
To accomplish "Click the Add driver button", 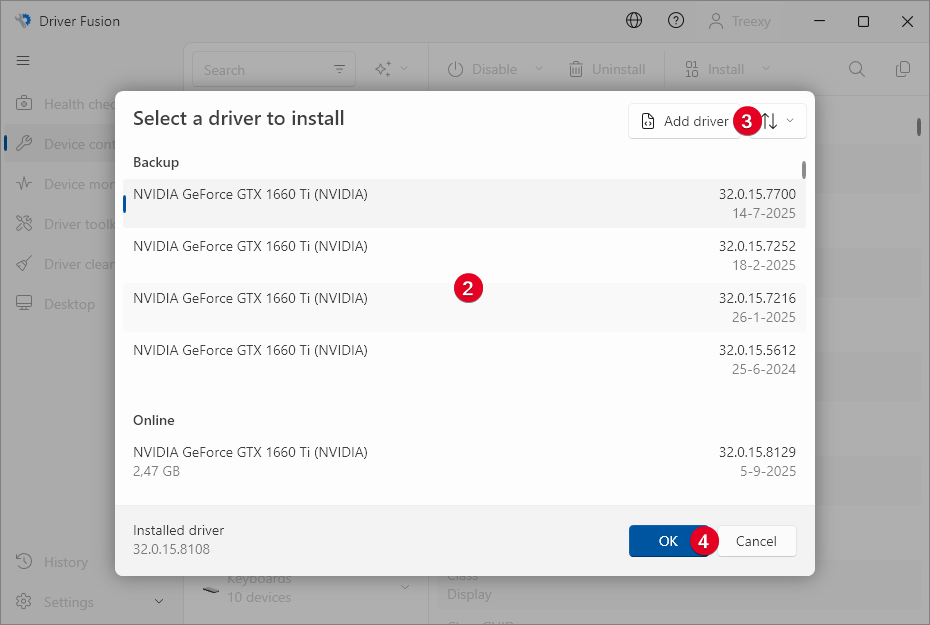I will [684, 121].
